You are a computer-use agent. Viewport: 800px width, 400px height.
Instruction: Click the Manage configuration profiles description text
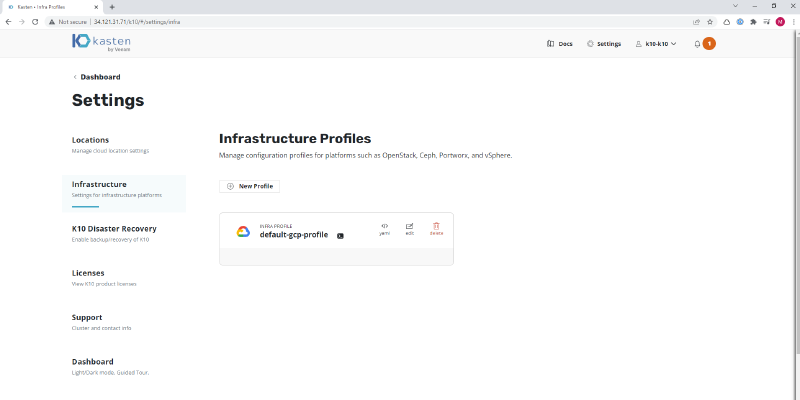pos(365,156)
